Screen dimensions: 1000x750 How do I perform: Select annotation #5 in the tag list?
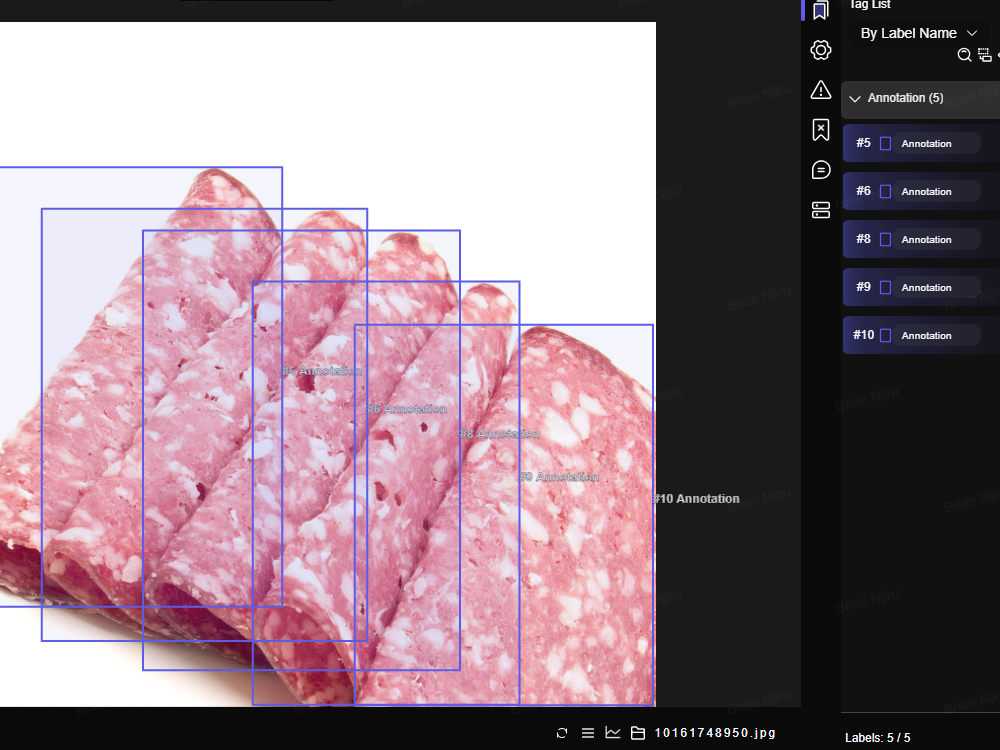(x=921, y=143)
